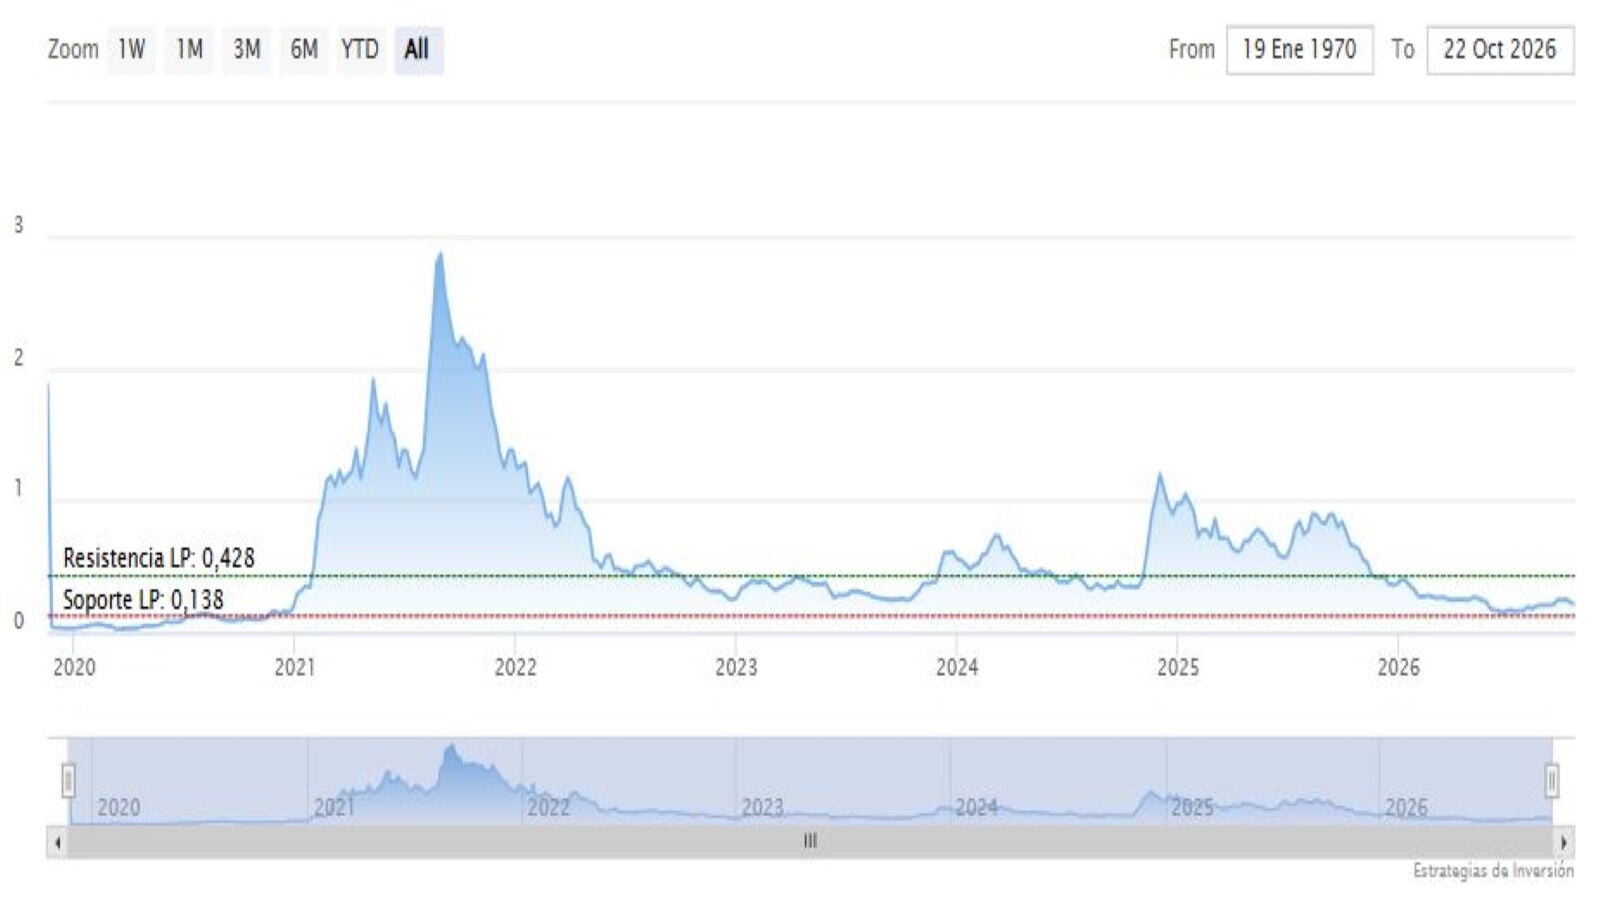
Task: Click the navigator scrollbar grip
Action: click(x=810, y=842)
